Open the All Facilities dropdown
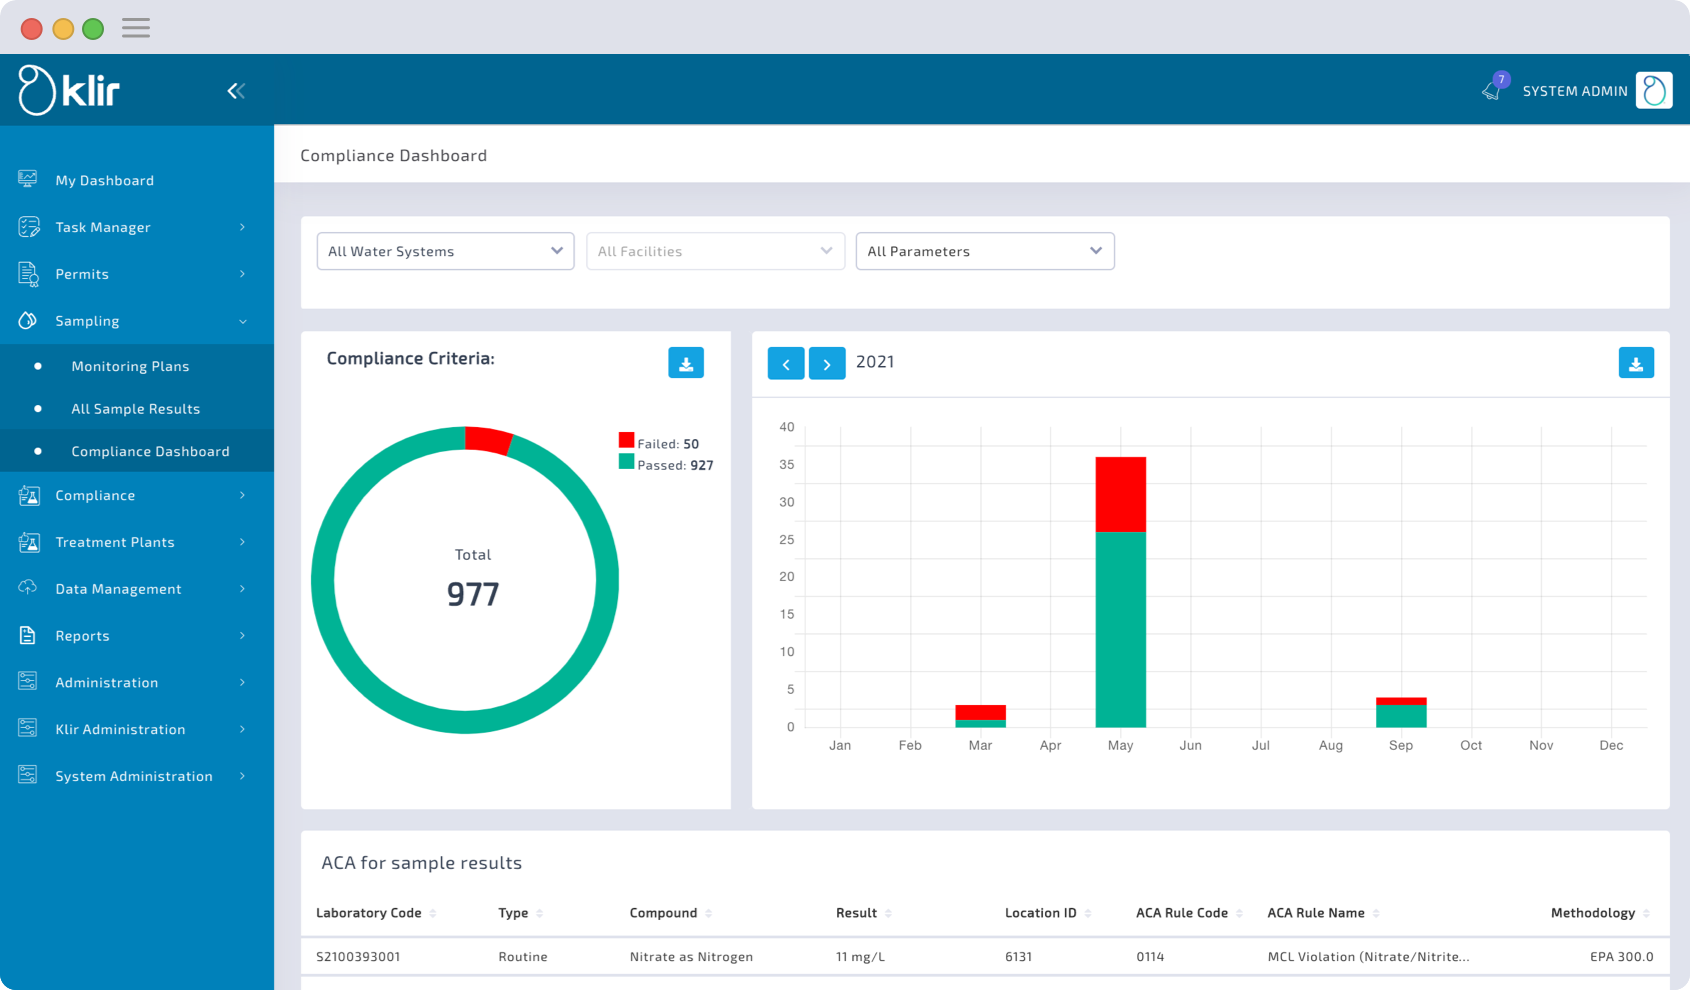 (715, 251)
